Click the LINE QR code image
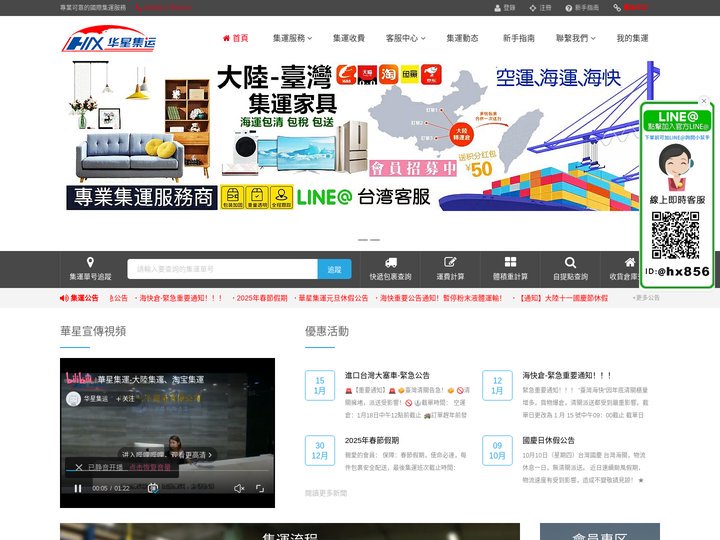Viewport: 720px width, 540px height. coord(675,235)
